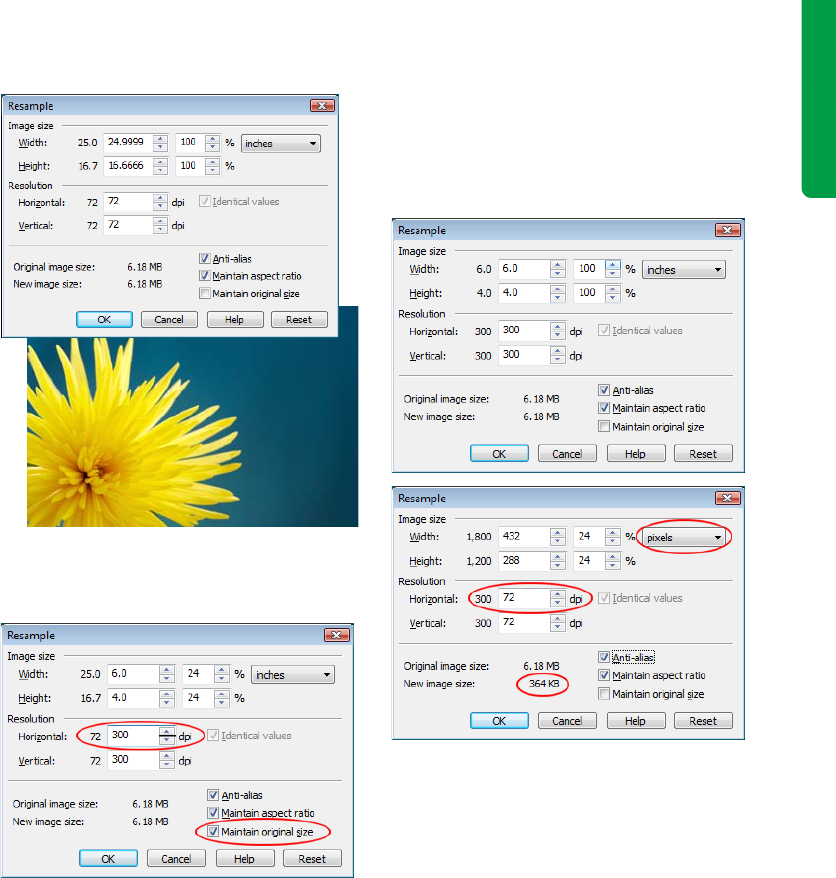Click Reset in the dialog showing width 24.9999

[299, 319]
